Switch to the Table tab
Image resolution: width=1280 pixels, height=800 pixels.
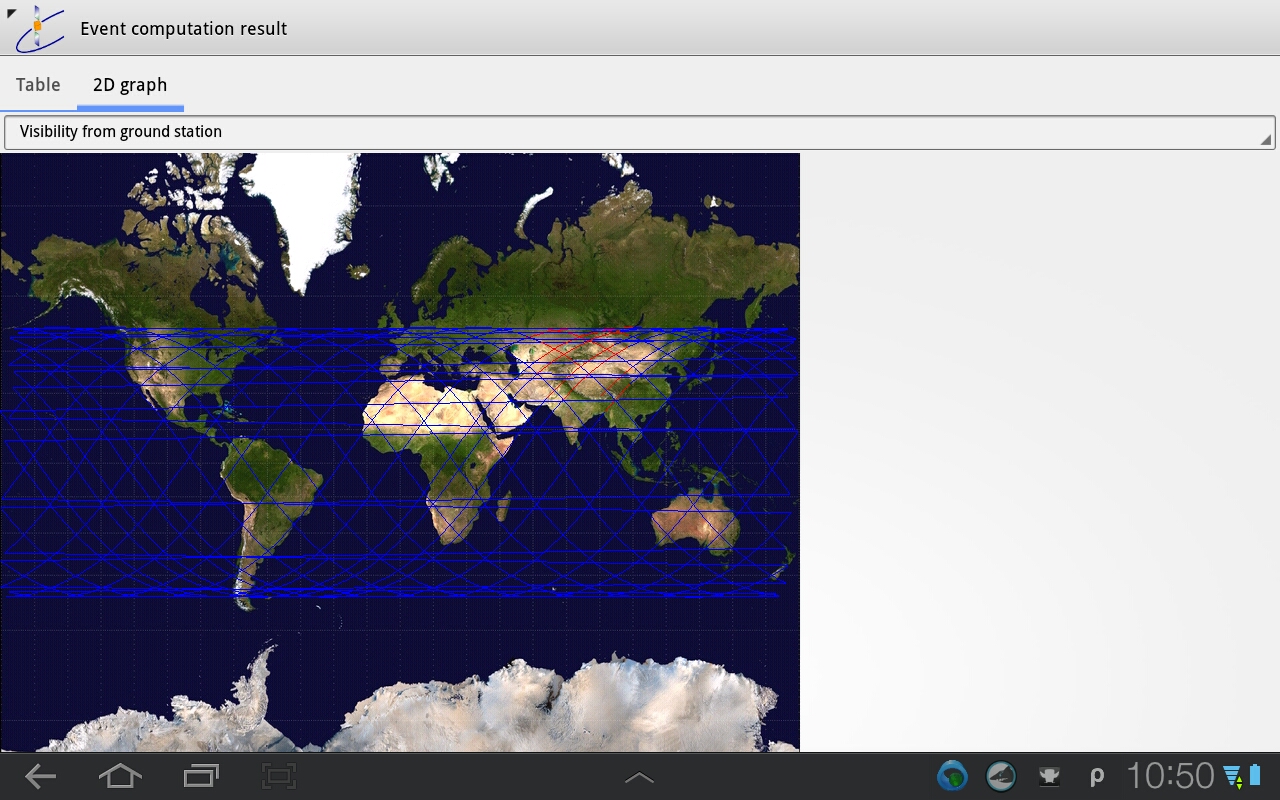pos(38,85)
